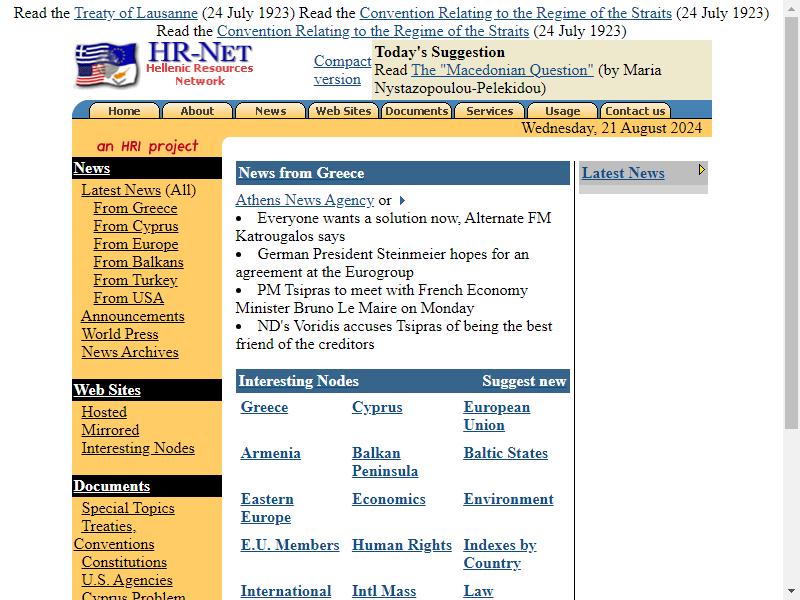The image size is (800, 600).
Task: Open the Athens News Agency link
Action: click(x=305, y=200)
